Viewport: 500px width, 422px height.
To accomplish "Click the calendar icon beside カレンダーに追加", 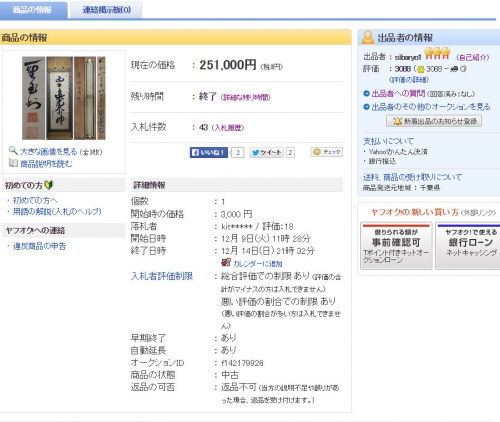I will 226,263.
